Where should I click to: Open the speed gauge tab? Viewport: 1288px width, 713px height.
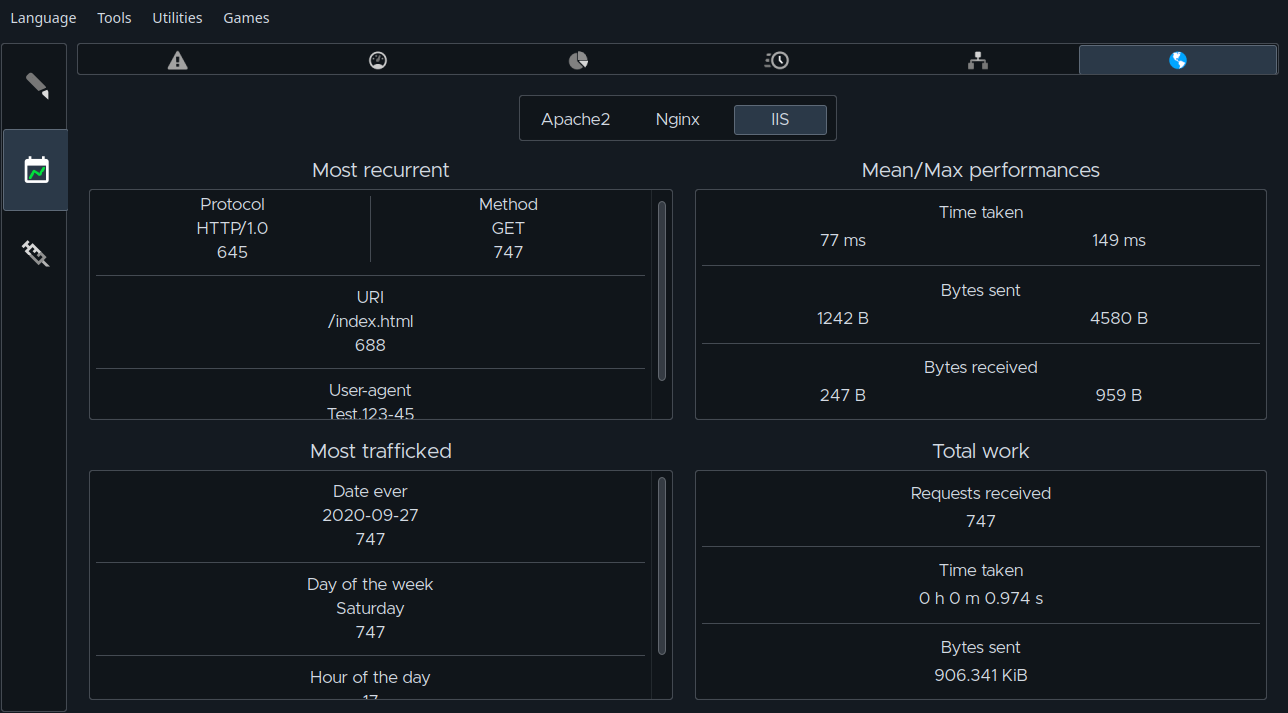coord(378,60)
